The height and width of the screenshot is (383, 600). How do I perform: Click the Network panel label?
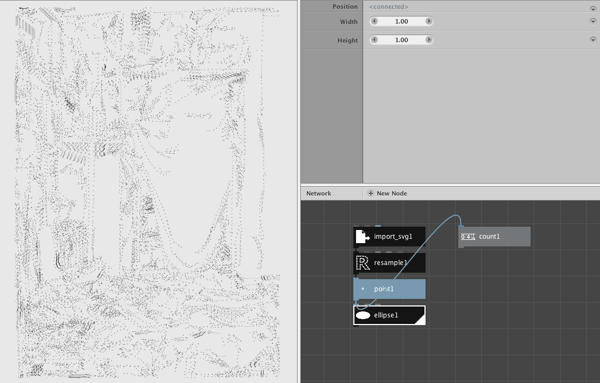point(319,194)
